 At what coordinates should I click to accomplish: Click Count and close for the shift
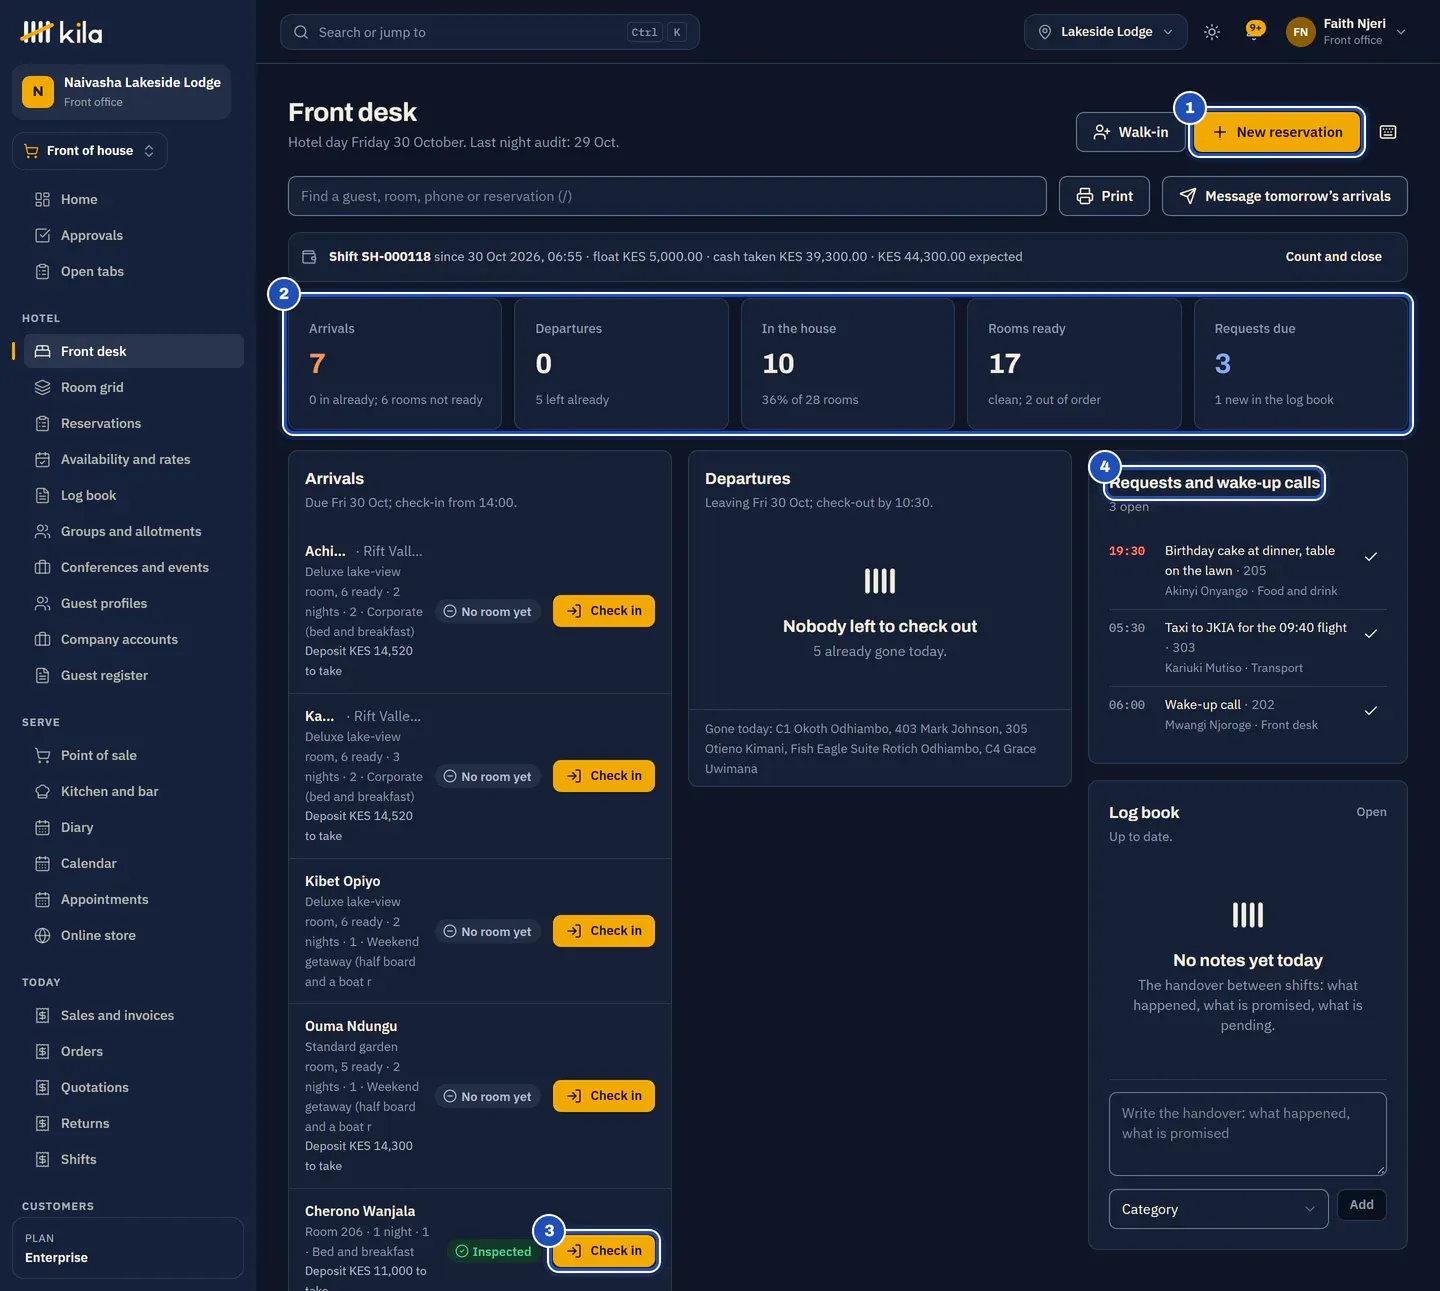(1333, 257)
